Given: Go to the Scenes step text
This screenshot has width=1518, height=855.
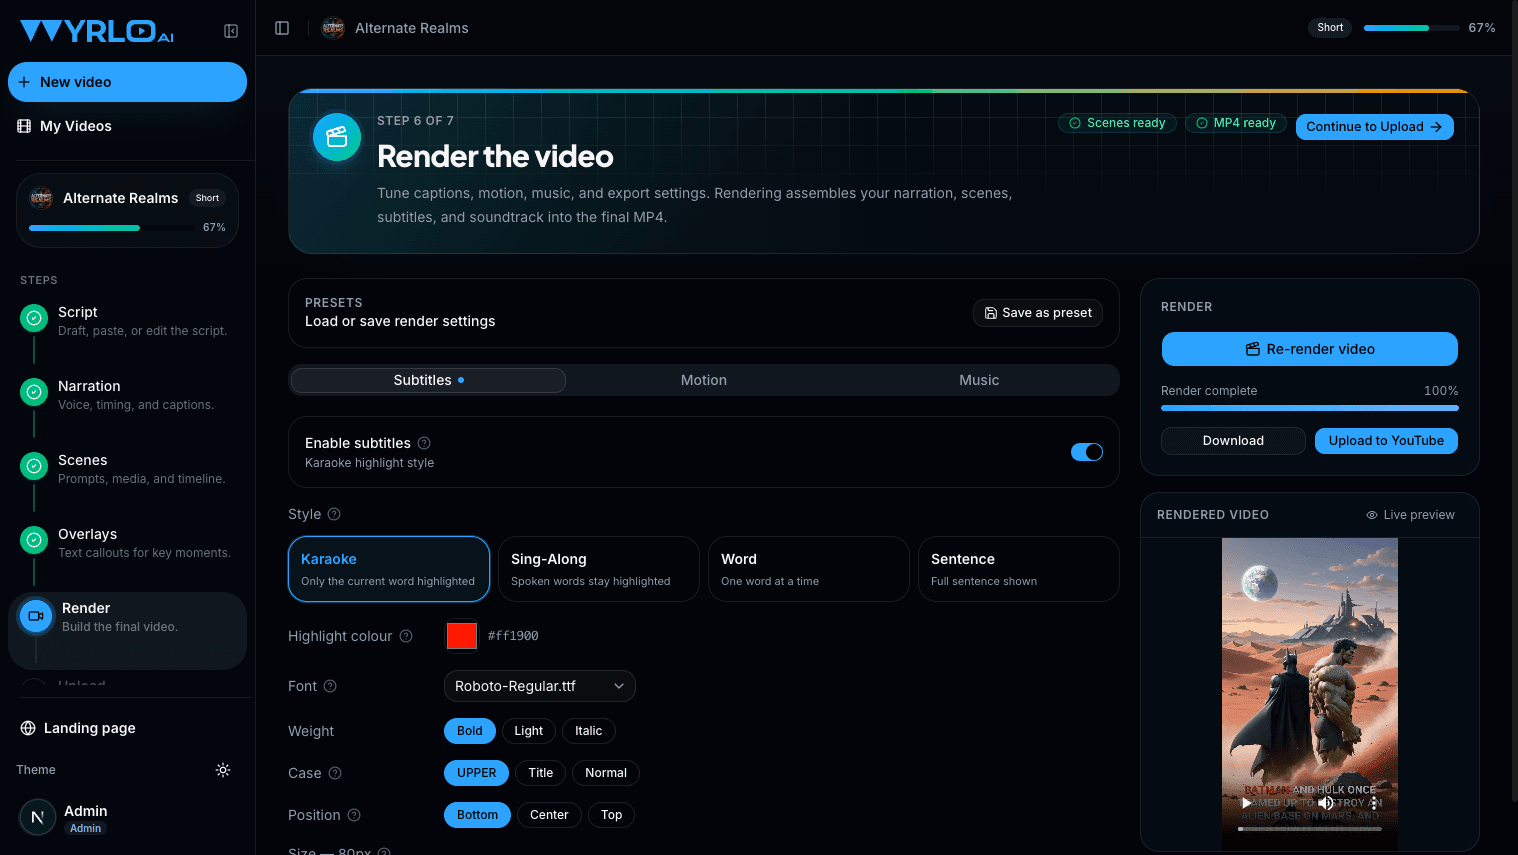Looking at the screenshot, I should point(141,469).
